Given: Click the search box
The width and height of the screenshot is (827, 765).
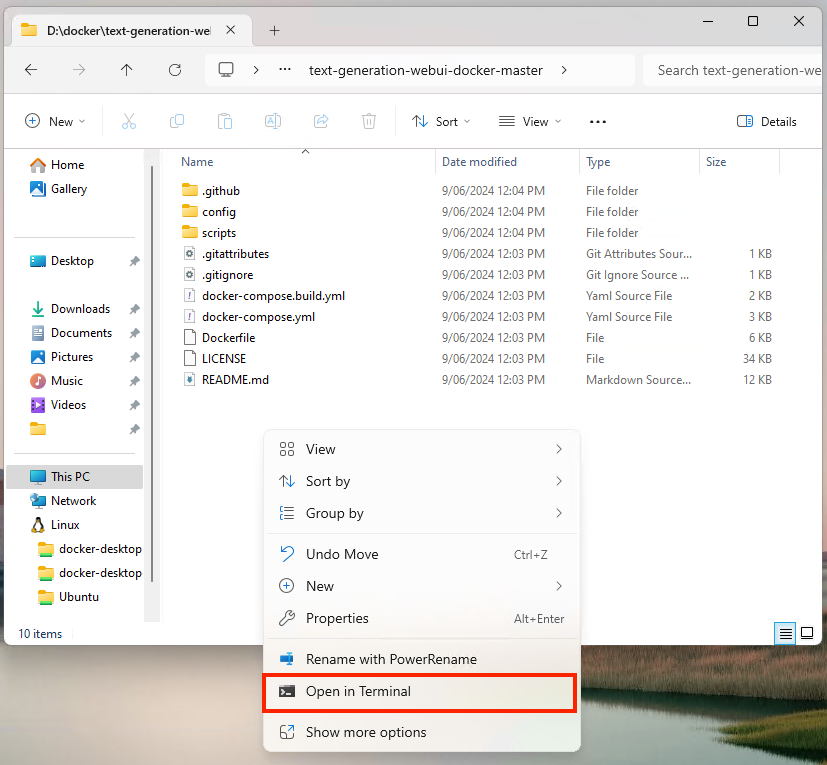Looking at the screenshot, I should (x=733, y=70).
